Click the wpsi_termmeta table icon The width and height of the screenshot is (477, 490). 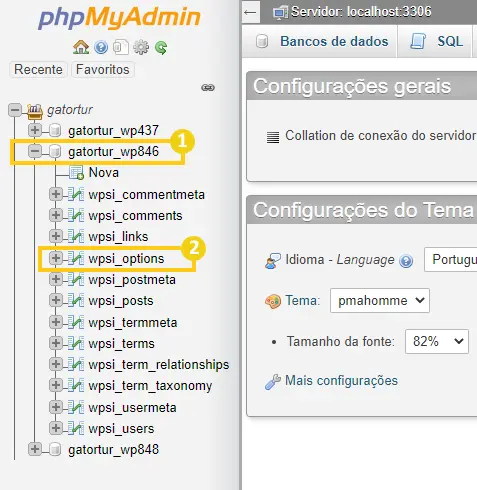pos(76,322)
